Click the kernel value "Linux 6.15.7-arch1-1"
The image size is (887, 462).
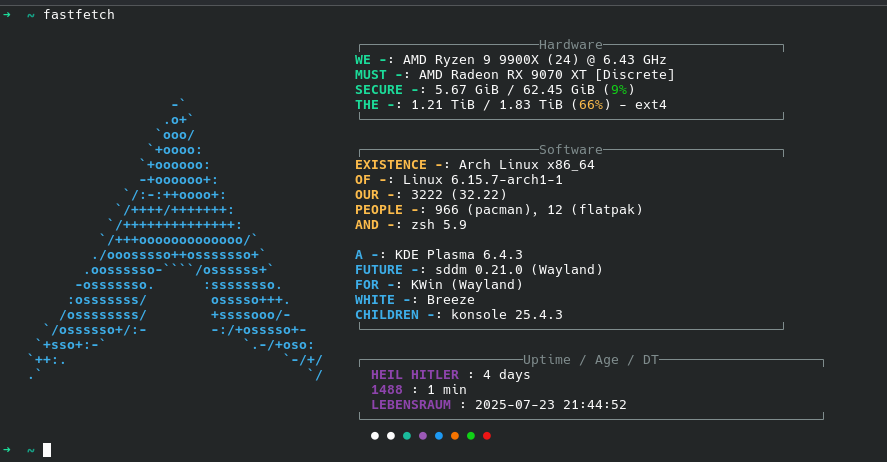pos(483,180)
